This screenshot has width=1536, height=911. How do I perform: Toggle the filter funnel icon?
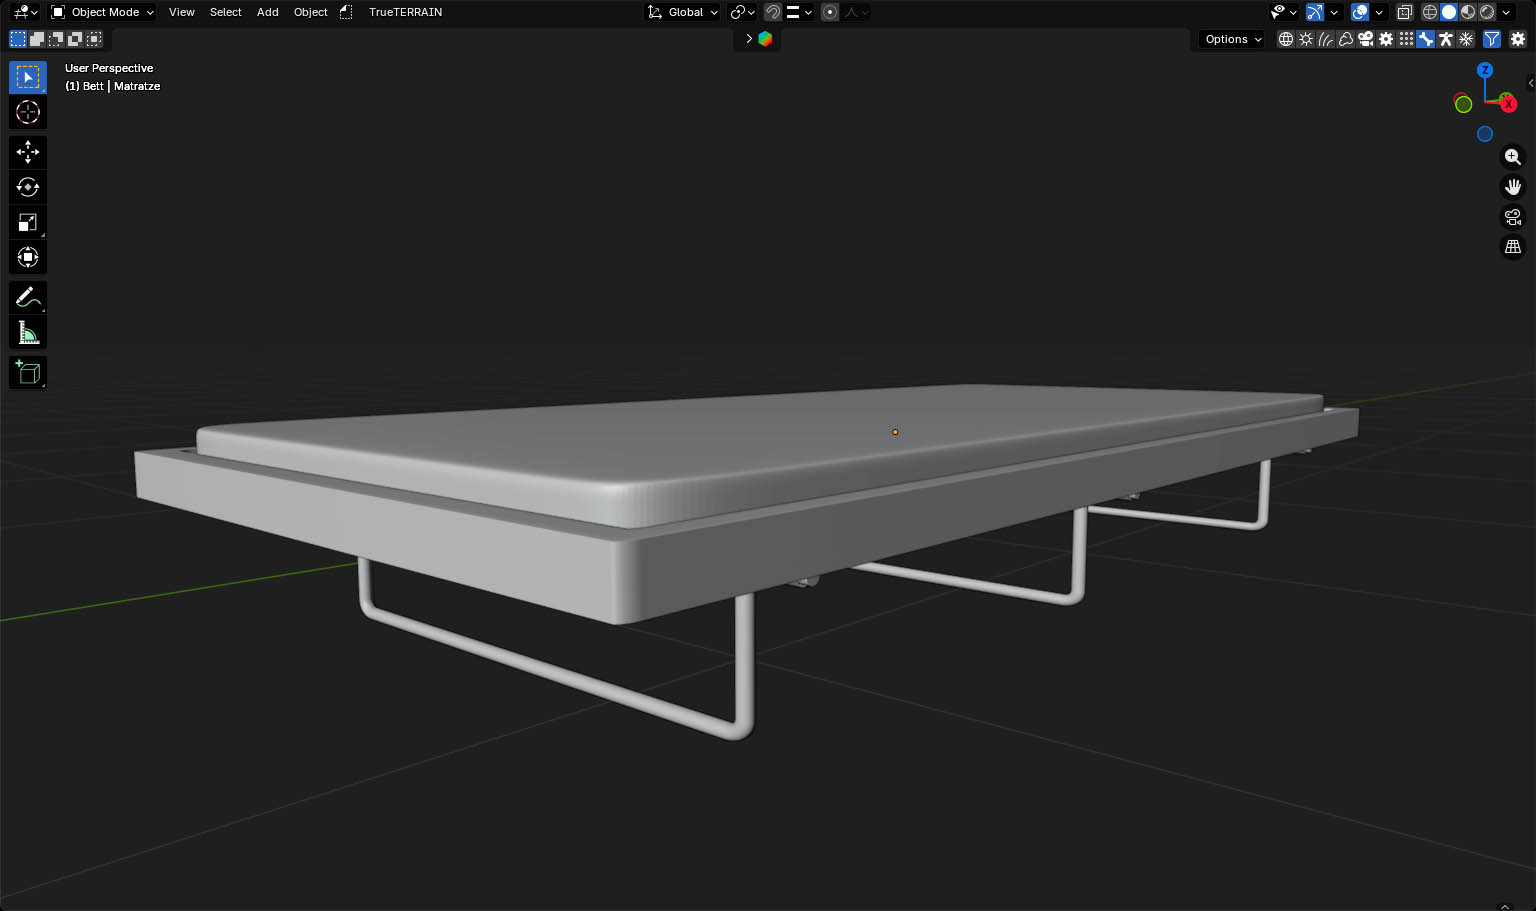tap(1492, 39)
